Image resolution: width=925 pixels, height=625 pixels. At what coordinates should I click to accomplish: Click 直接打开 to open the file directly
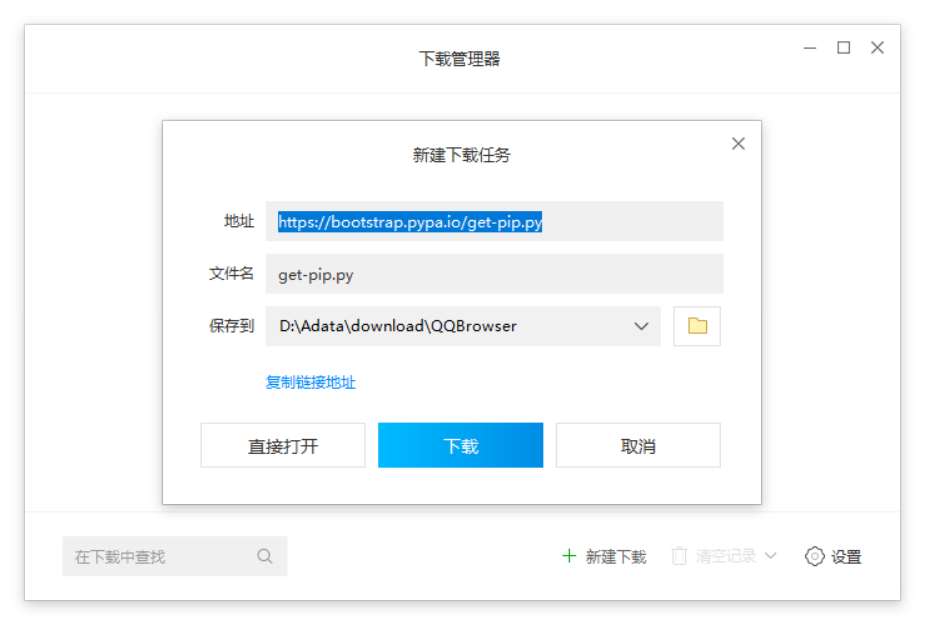coord(283,444)
